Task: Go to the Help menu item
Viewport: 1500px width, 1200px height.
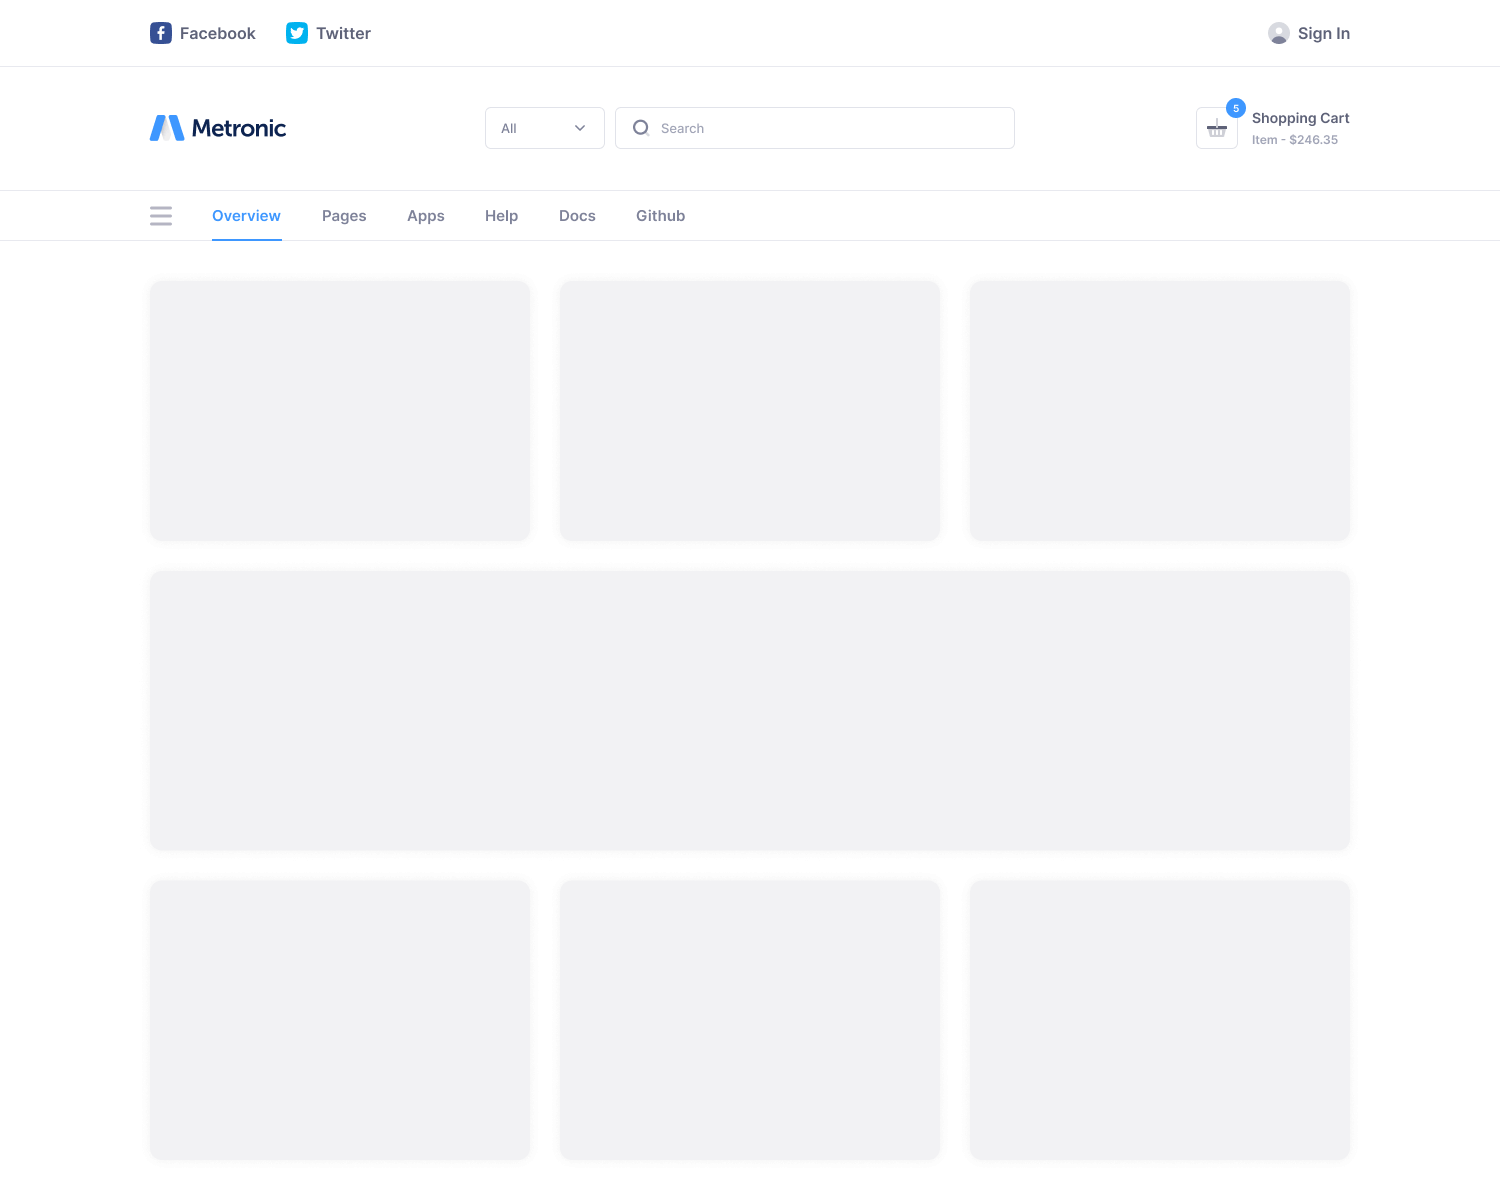Action: pyautogui.click(x=501, y=216)
